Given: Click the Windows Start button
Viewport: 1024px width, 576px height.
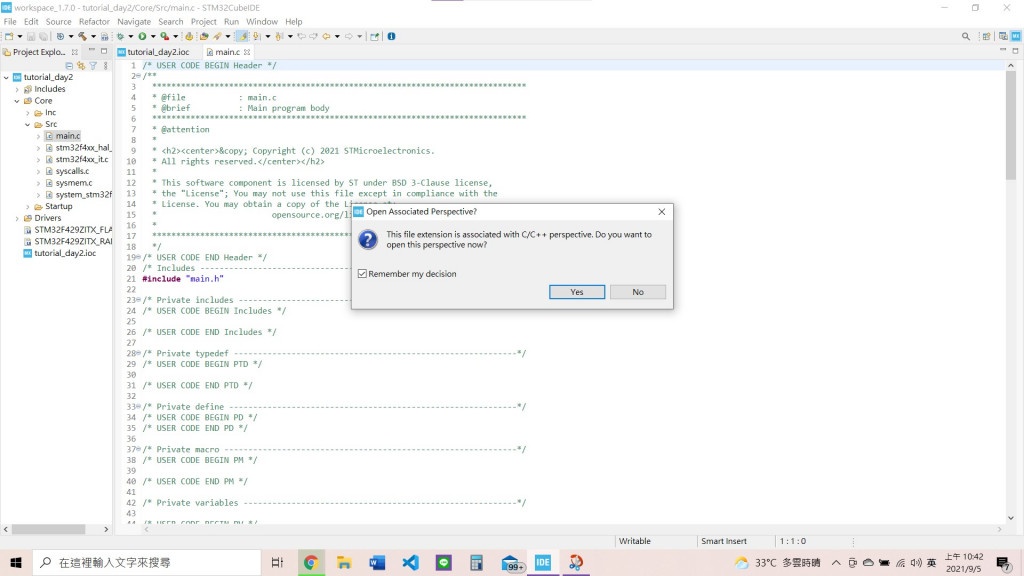Looking at the screenshot, I should point(16,562).
